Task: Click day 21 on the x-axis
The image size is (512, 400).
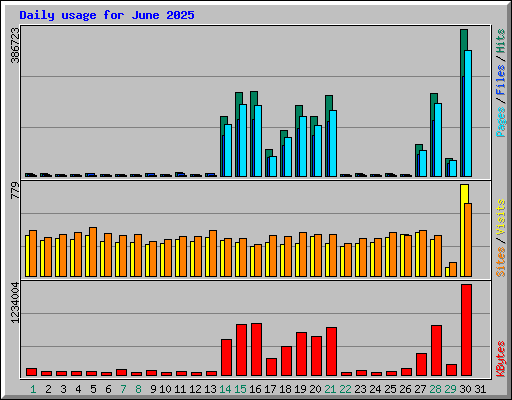Action: click(330, 389)
